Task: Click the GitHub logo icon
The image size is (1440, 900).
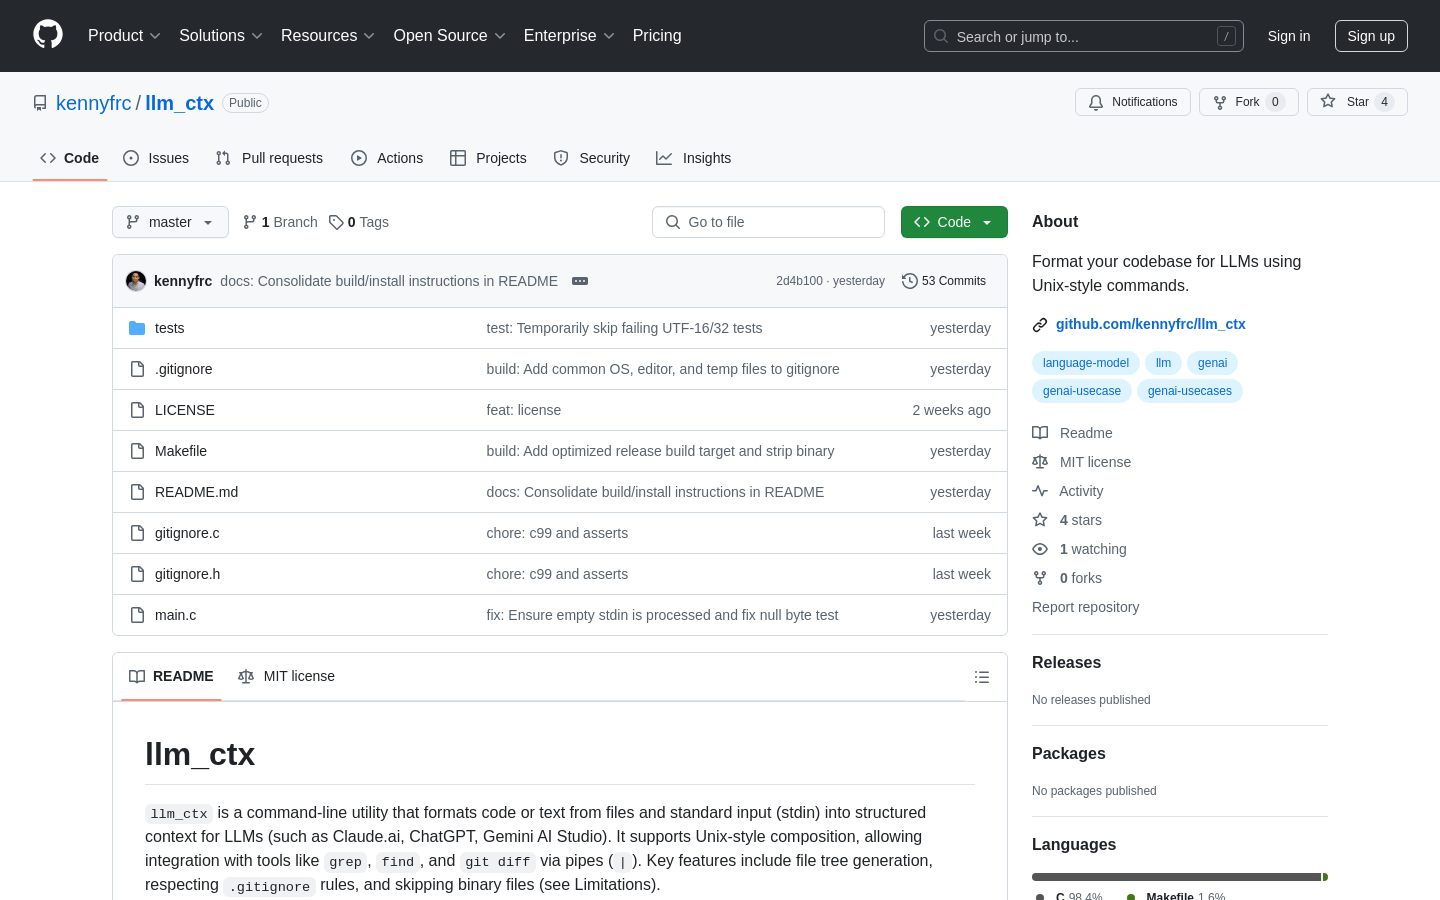Action: (x=48, y=35)
